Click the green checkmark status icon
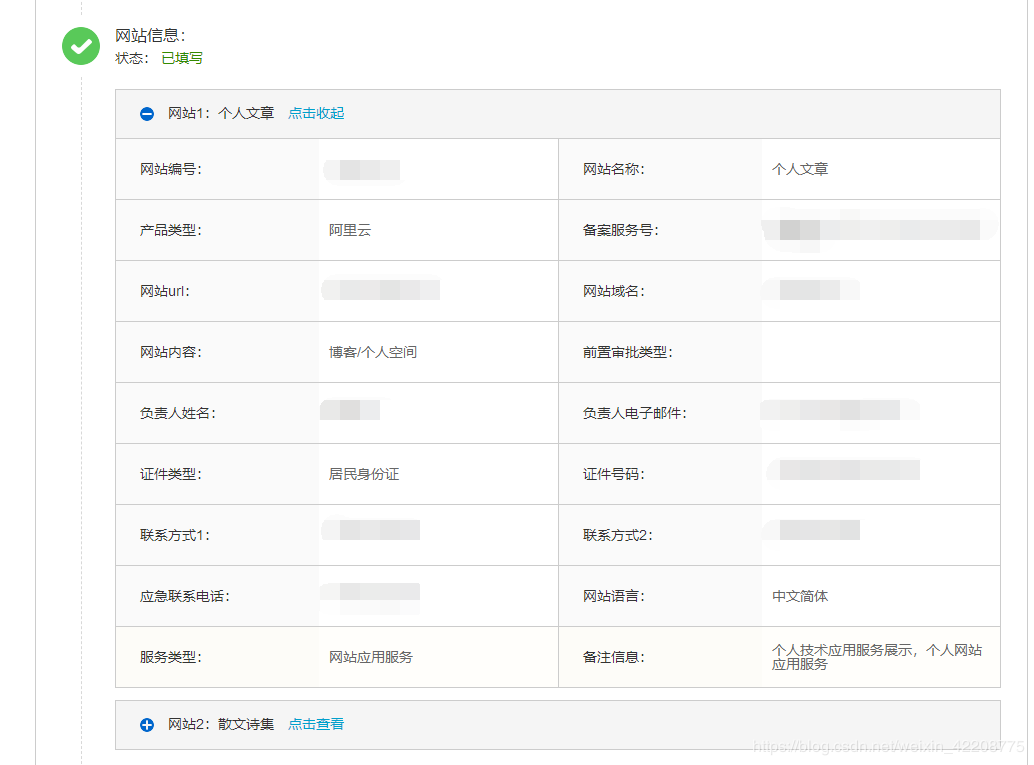The image size is (1034, 765). (81, 46)
